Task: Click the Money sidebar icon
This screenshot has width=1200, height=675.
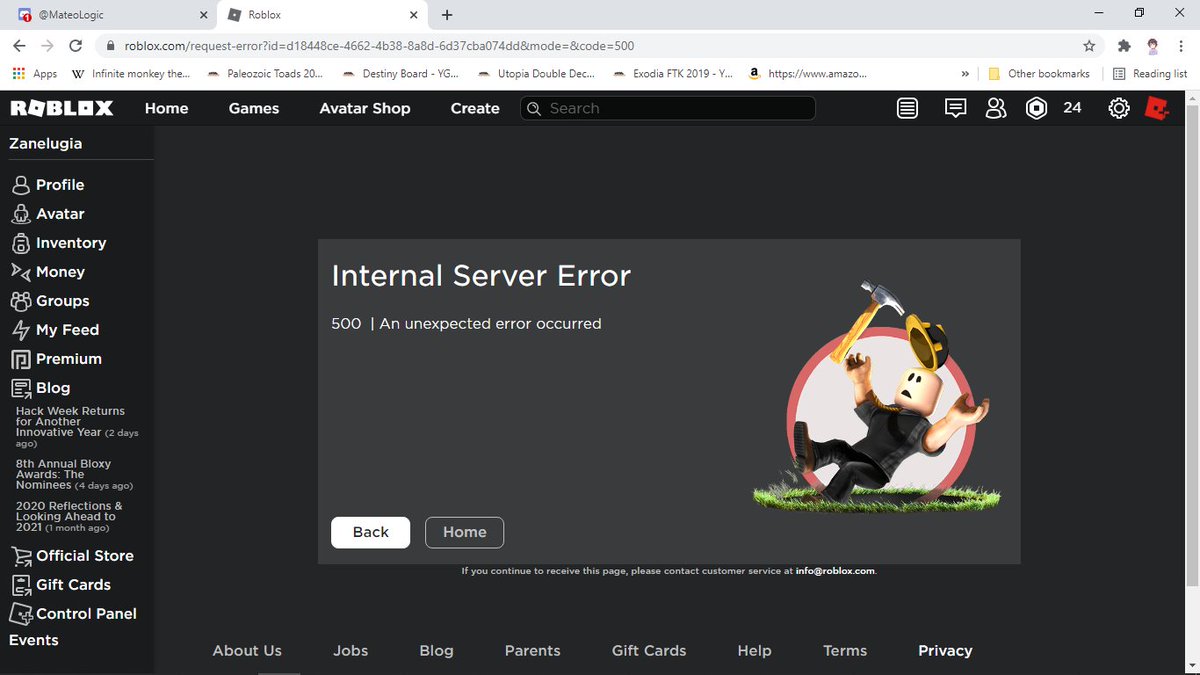Action: click(20, 272)
